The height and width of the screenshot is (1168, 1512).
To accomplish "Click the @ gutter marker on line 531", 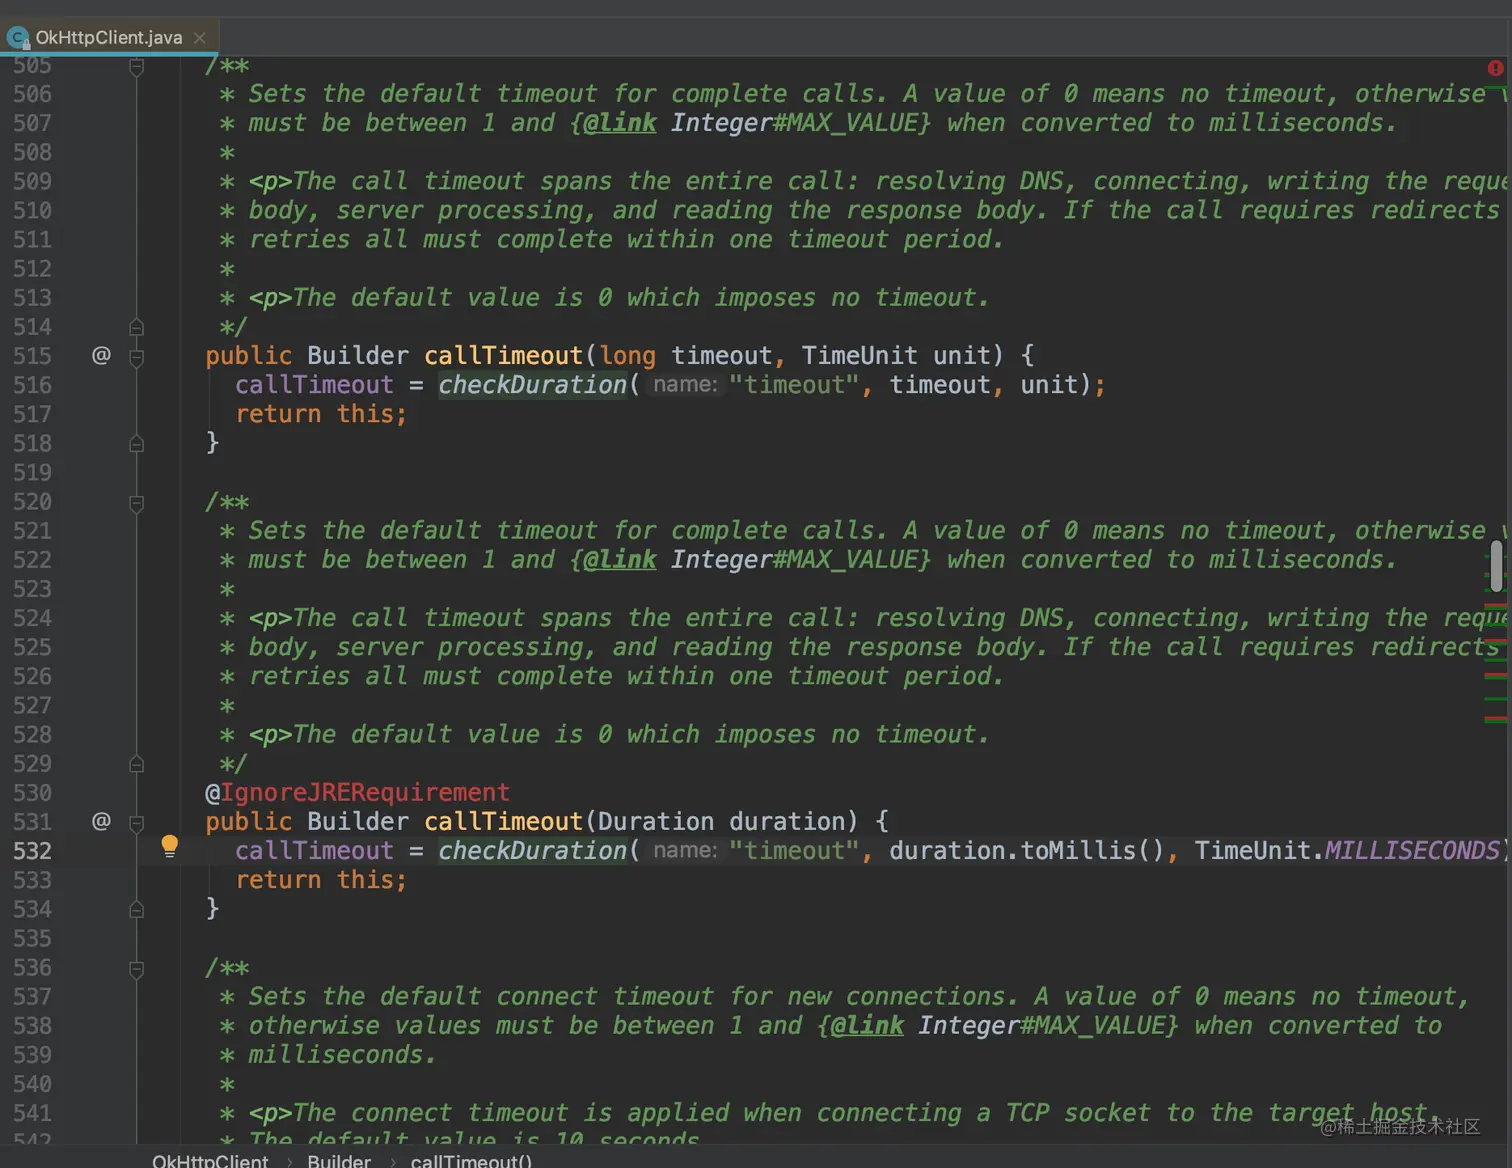I will (x=101, y=821).
